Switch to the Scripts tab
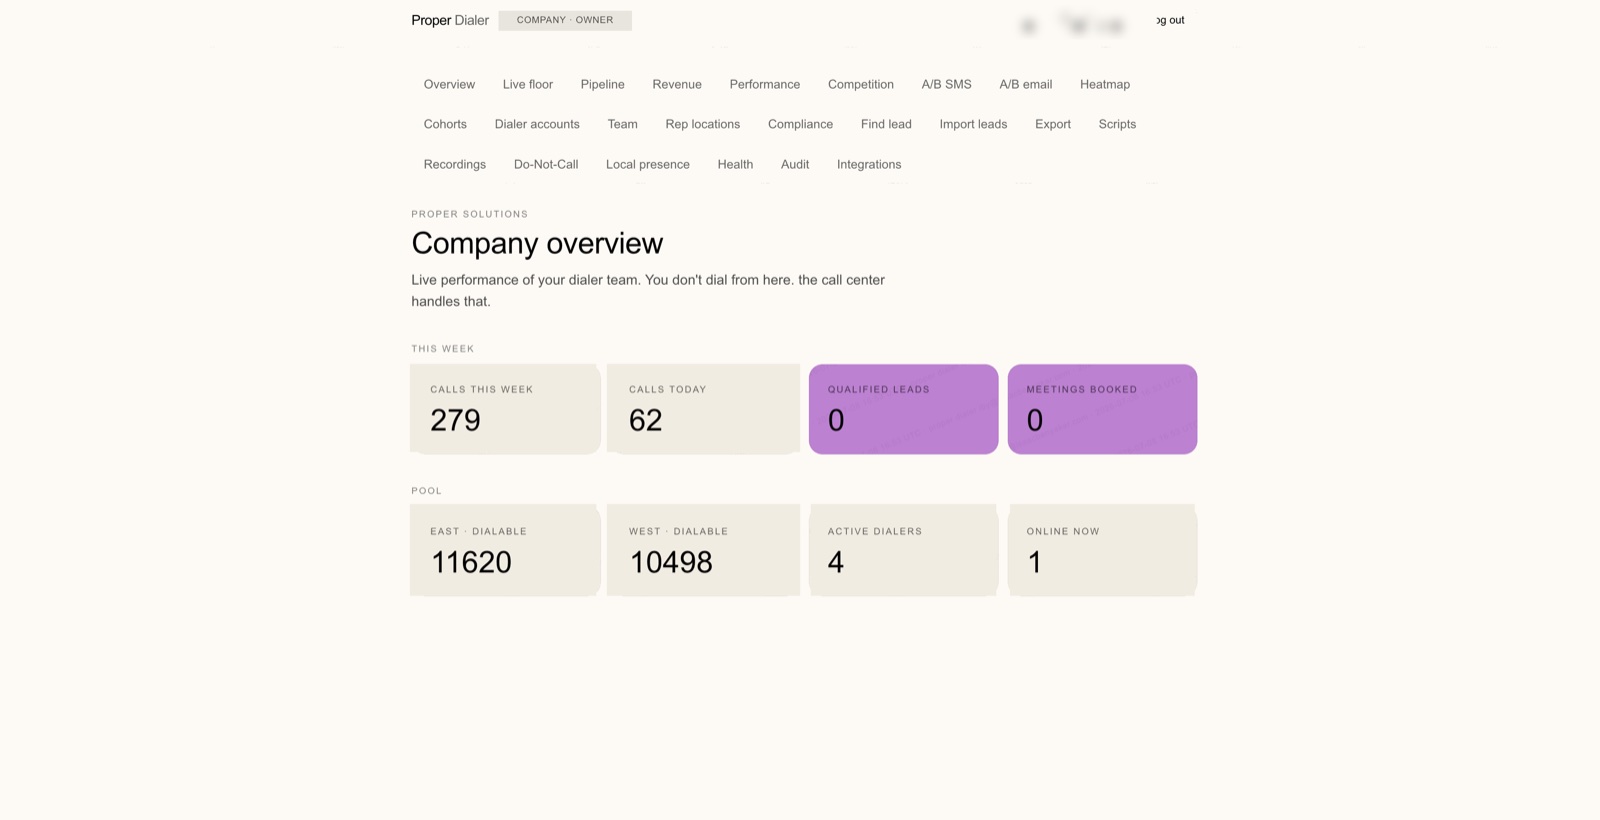The width and height of the screenshot is (1600, 820). [x=1117, y=124]
